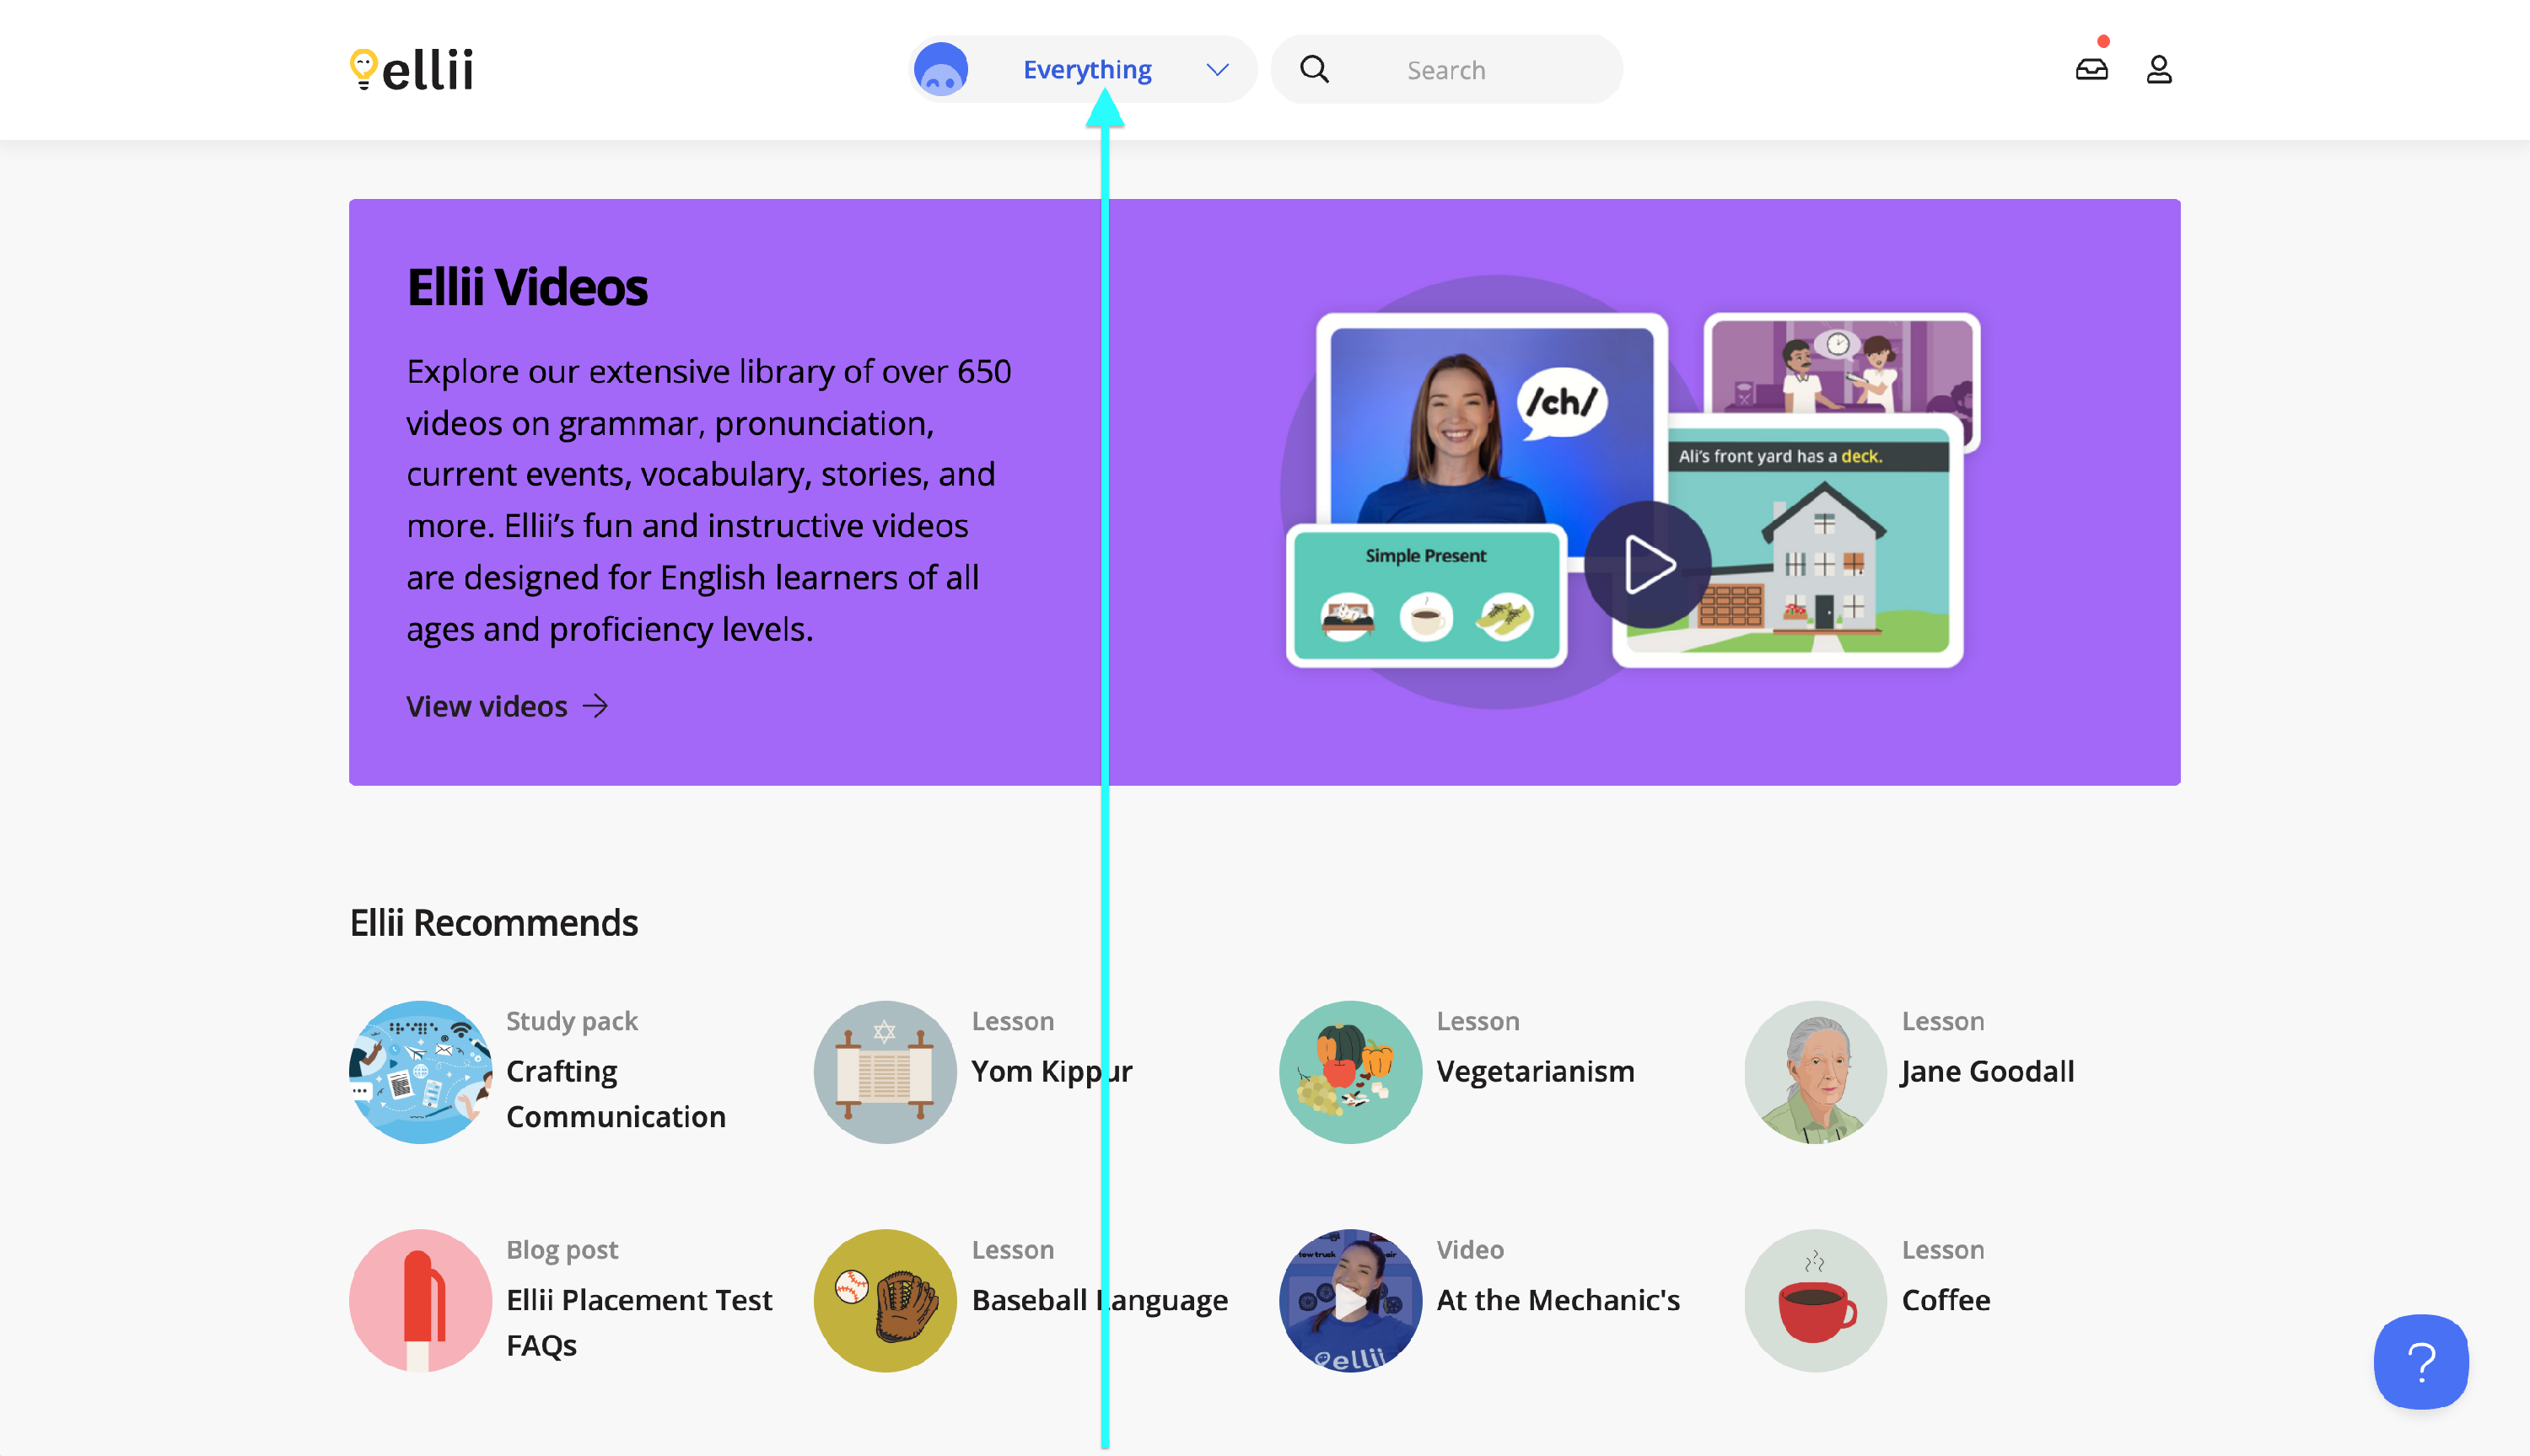Viewport: 2530px width, 1456px height.
Task: Play the At the Mechanic's video thumbnail
Action: tap(1350, 1300)
